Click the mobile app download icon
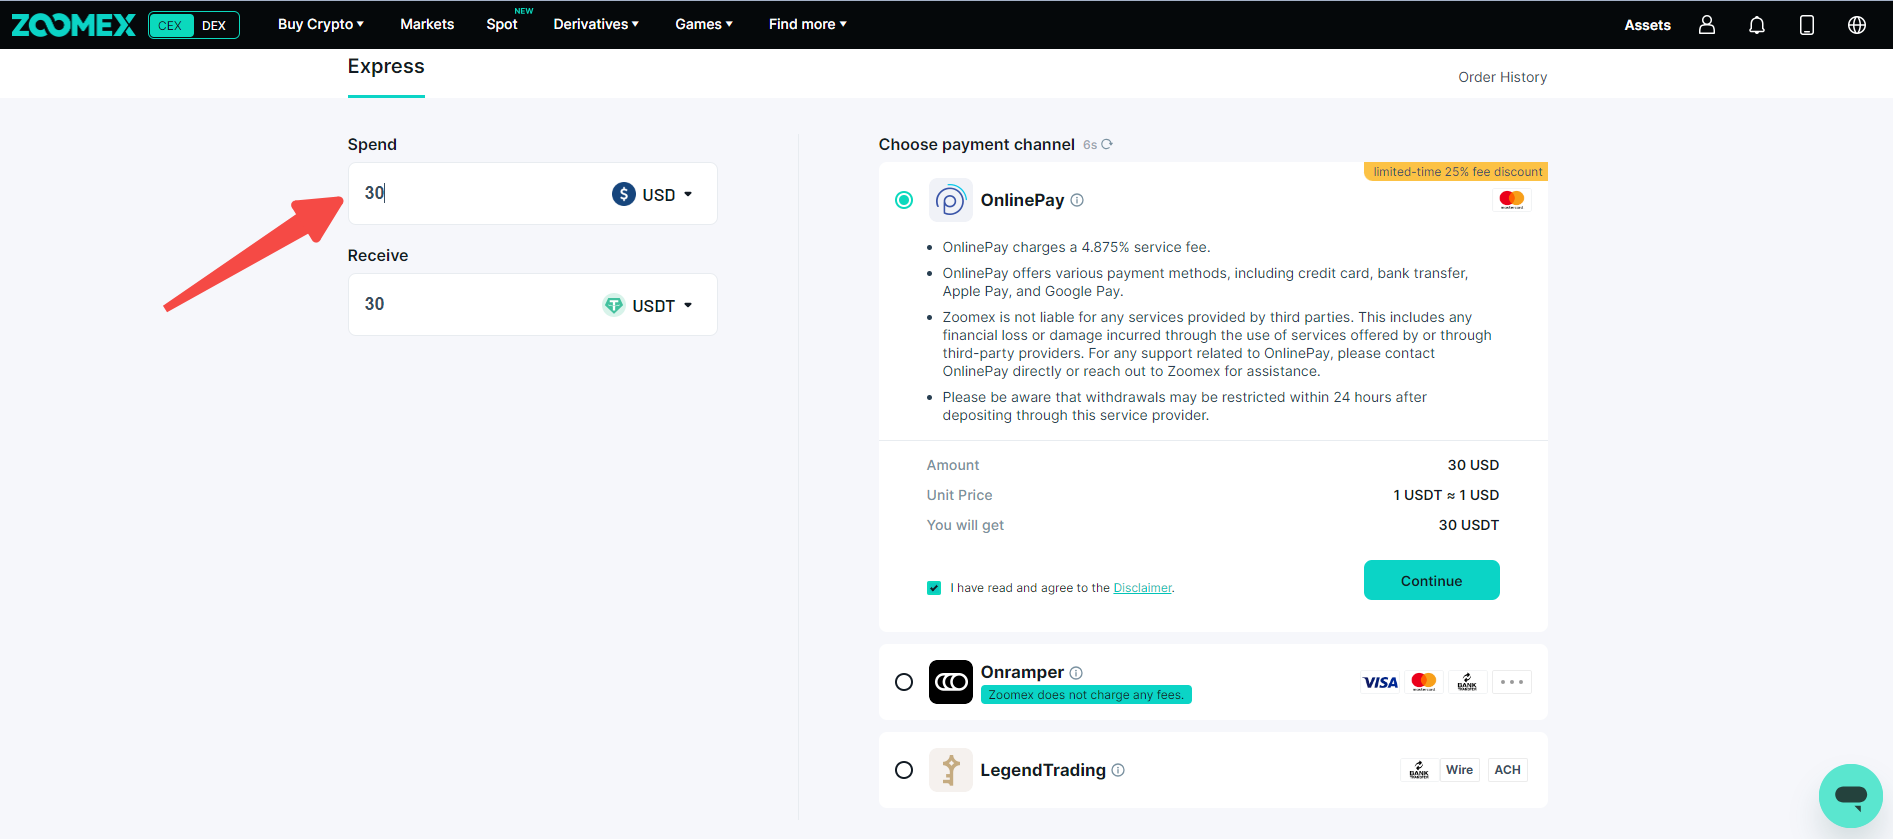 coord(1807,25)
